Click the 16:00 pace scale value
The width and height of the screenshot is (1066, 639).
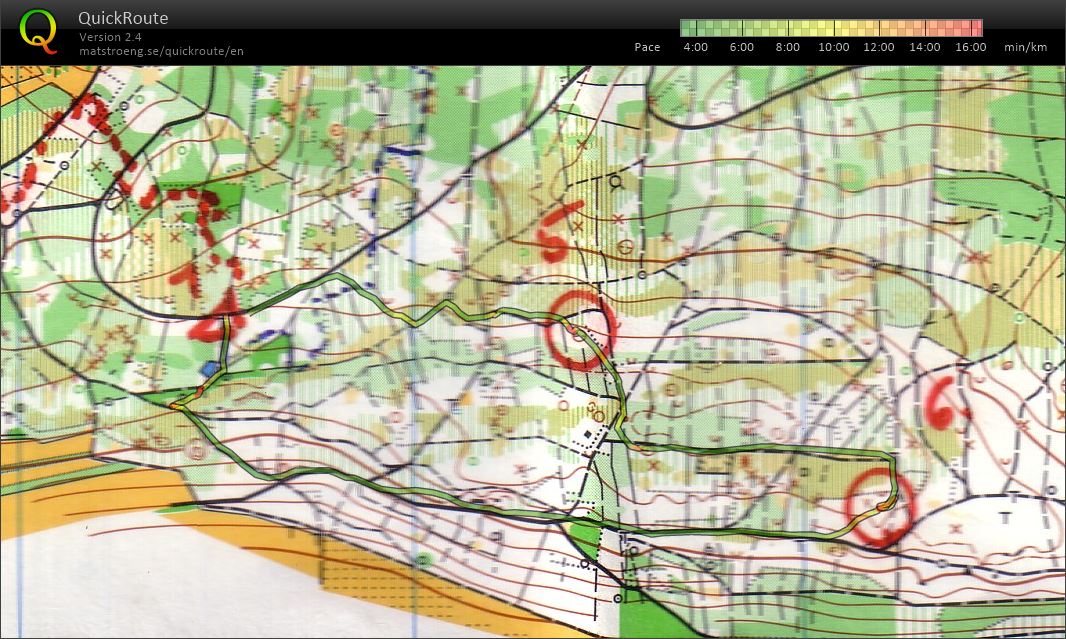(970, 47)
